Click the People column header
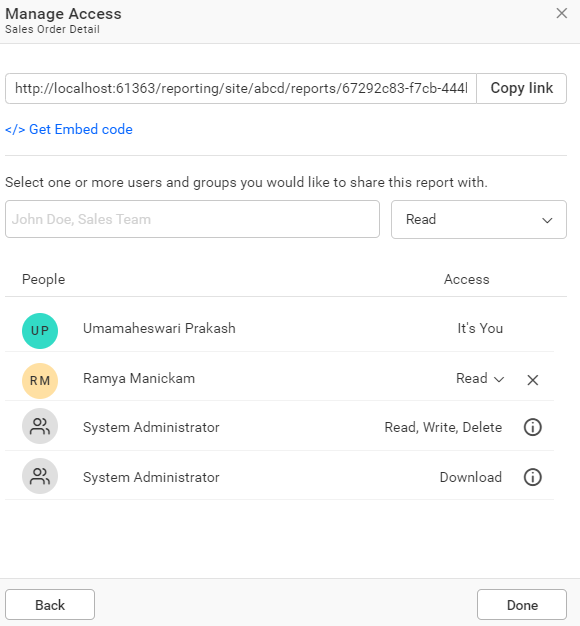 [x=44, y=279]
